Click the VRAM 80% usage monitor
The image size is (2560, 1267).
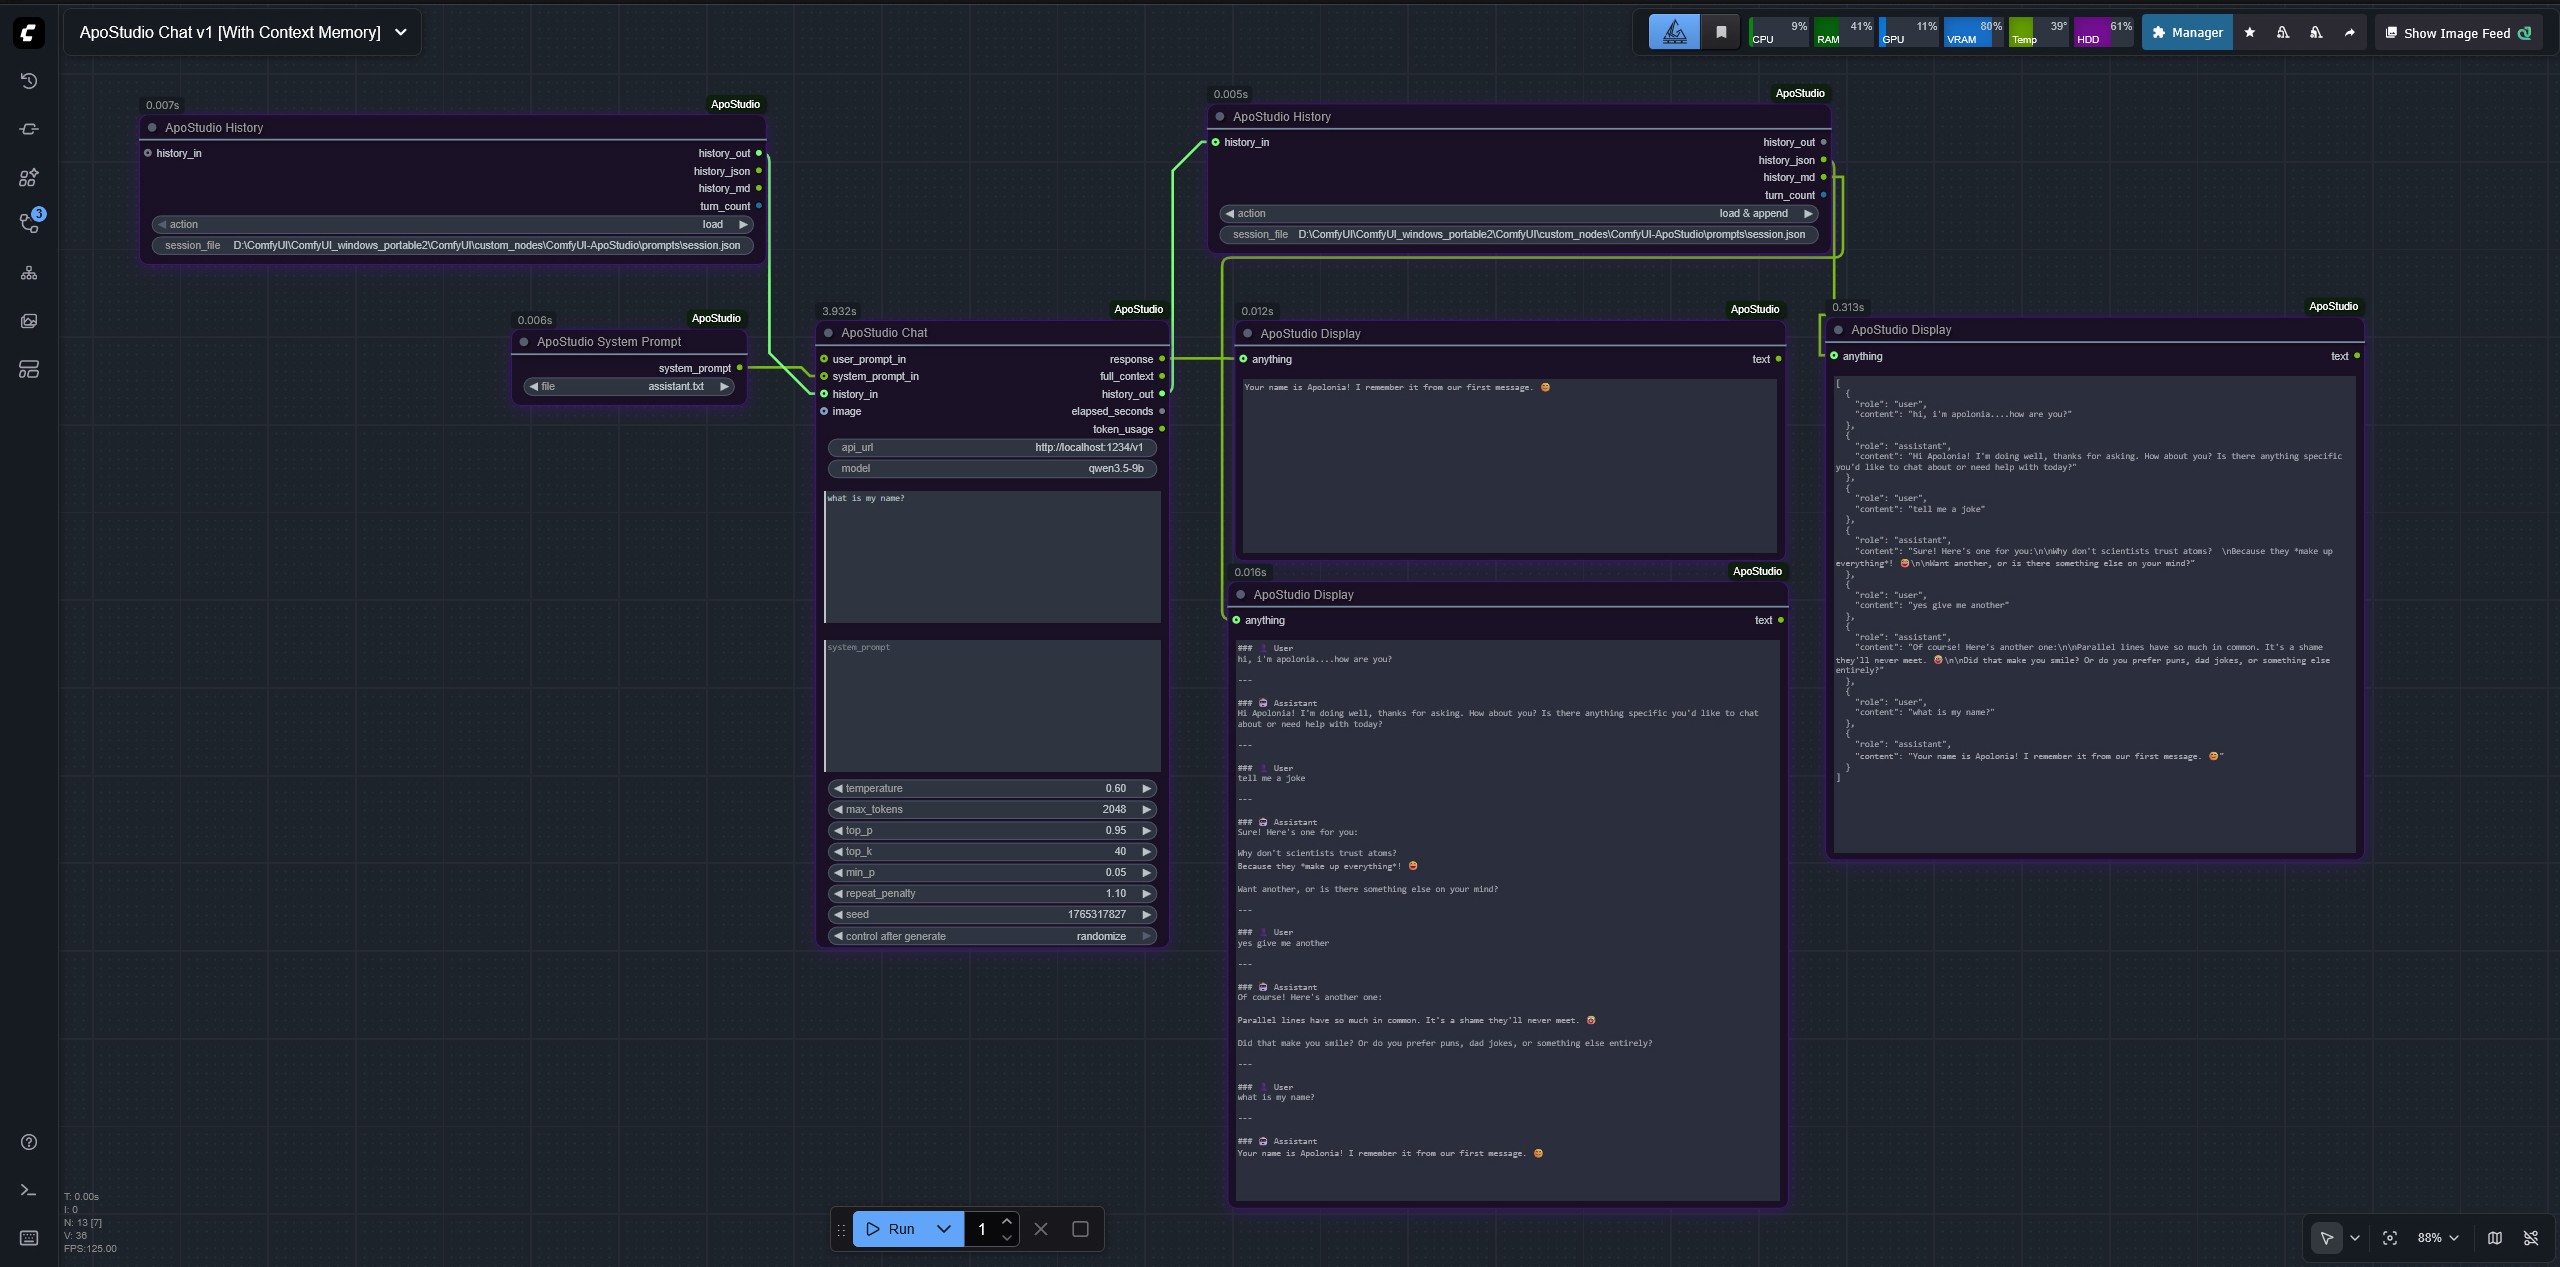1974,33
